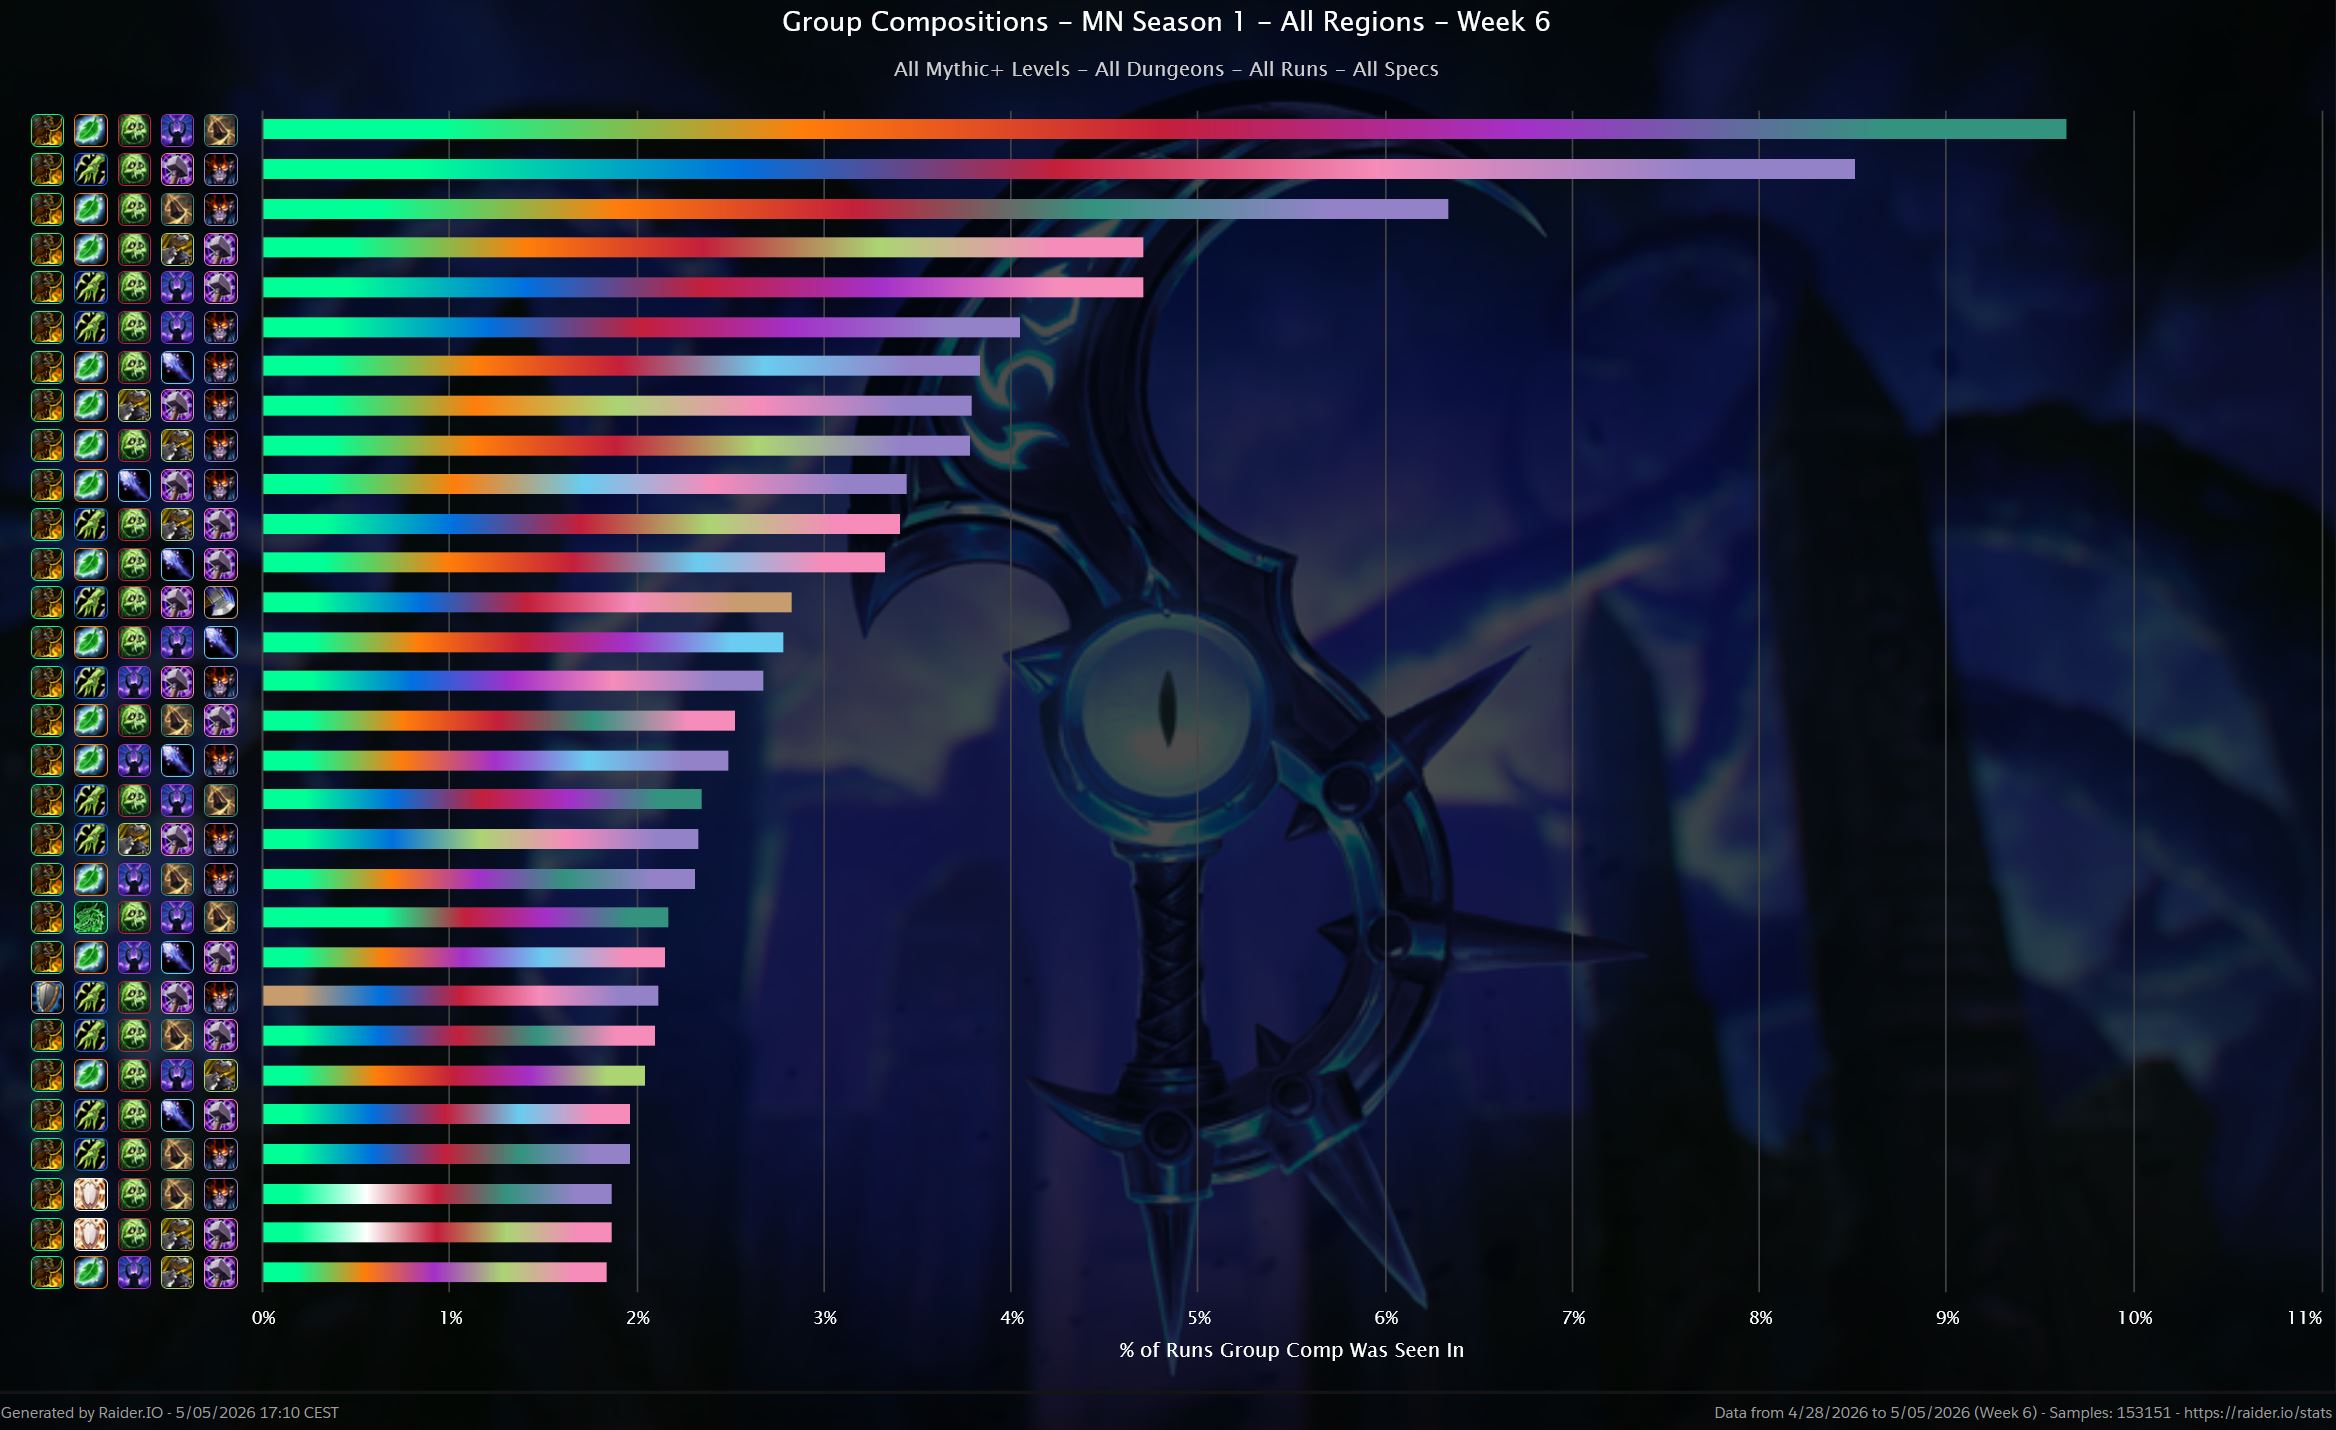Image resolution: width=2336 pixels, height=1430 pixels.
Task: Click the '11%' axis tick label
Action: pyautogui.click(x=2304, y=1318)
